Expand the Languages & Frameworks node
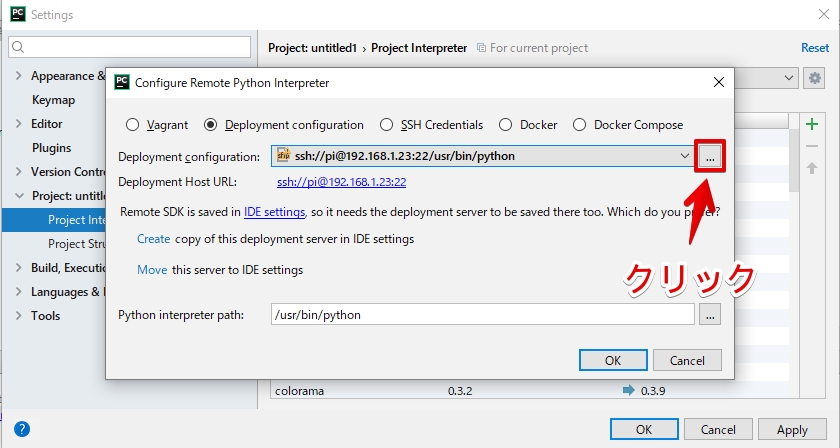 click(19, 292)
